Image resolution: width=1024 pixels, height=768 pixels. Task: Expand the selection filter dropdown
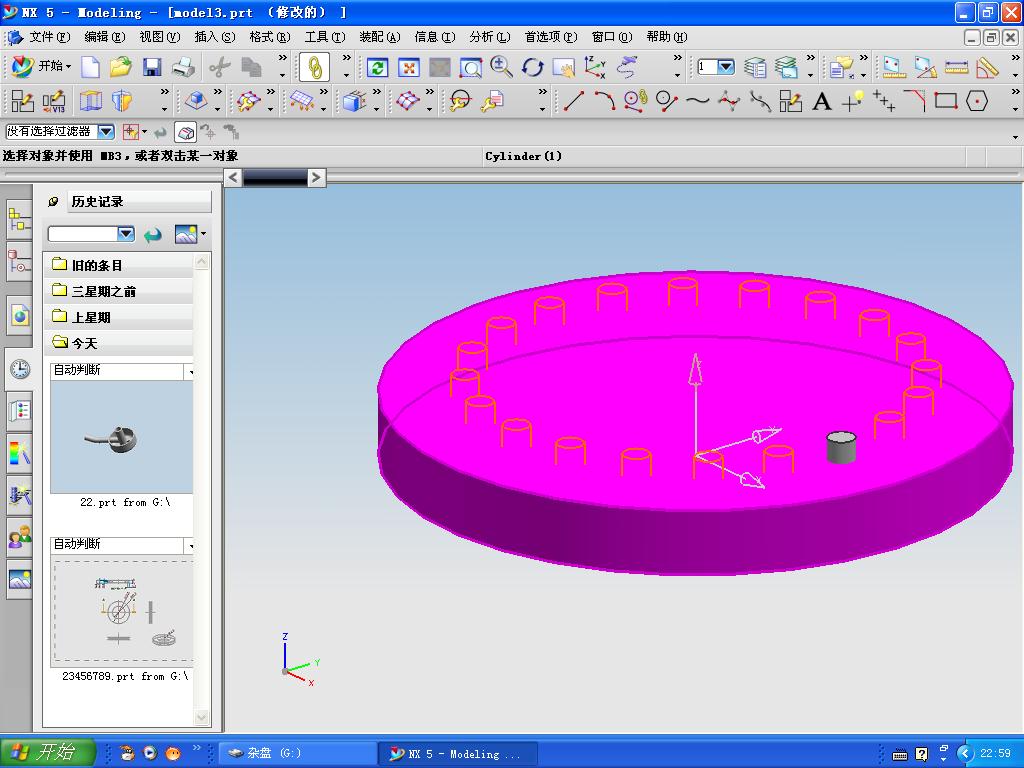105,132
